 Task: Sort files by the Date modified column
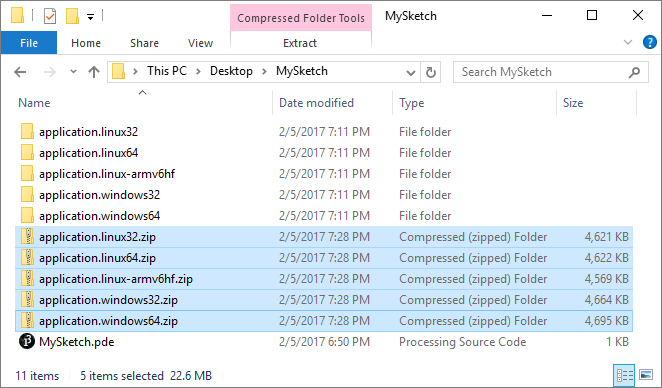[316, 103]
